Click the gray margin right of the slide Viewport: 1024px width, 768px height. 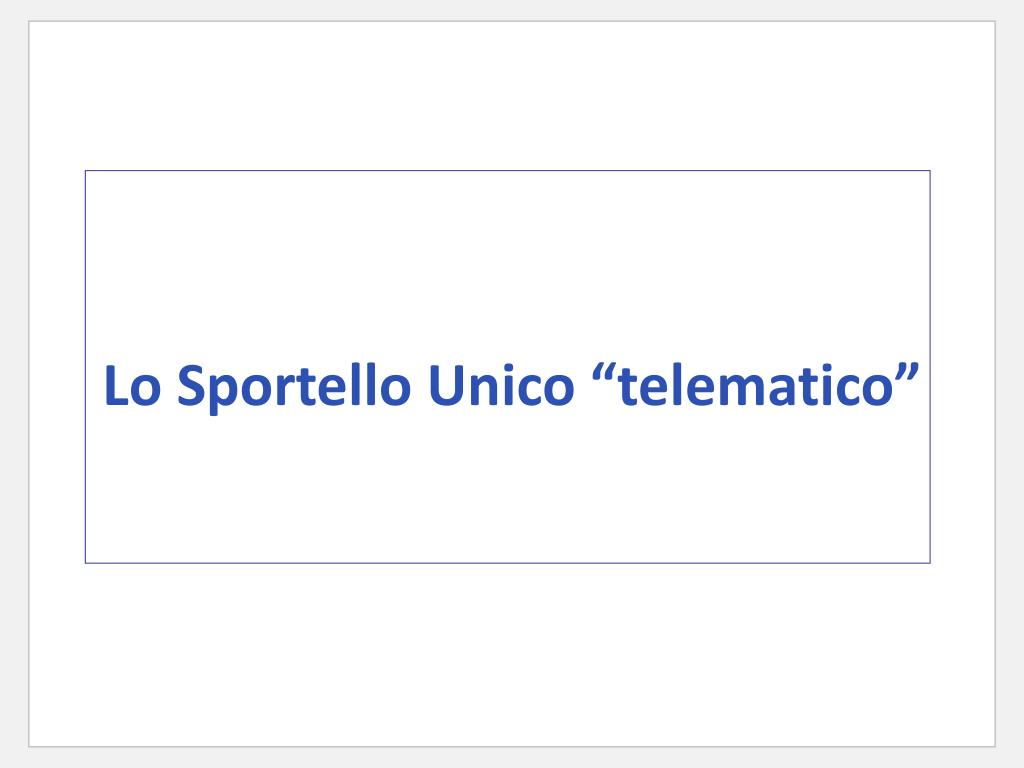coord(1010,384)
